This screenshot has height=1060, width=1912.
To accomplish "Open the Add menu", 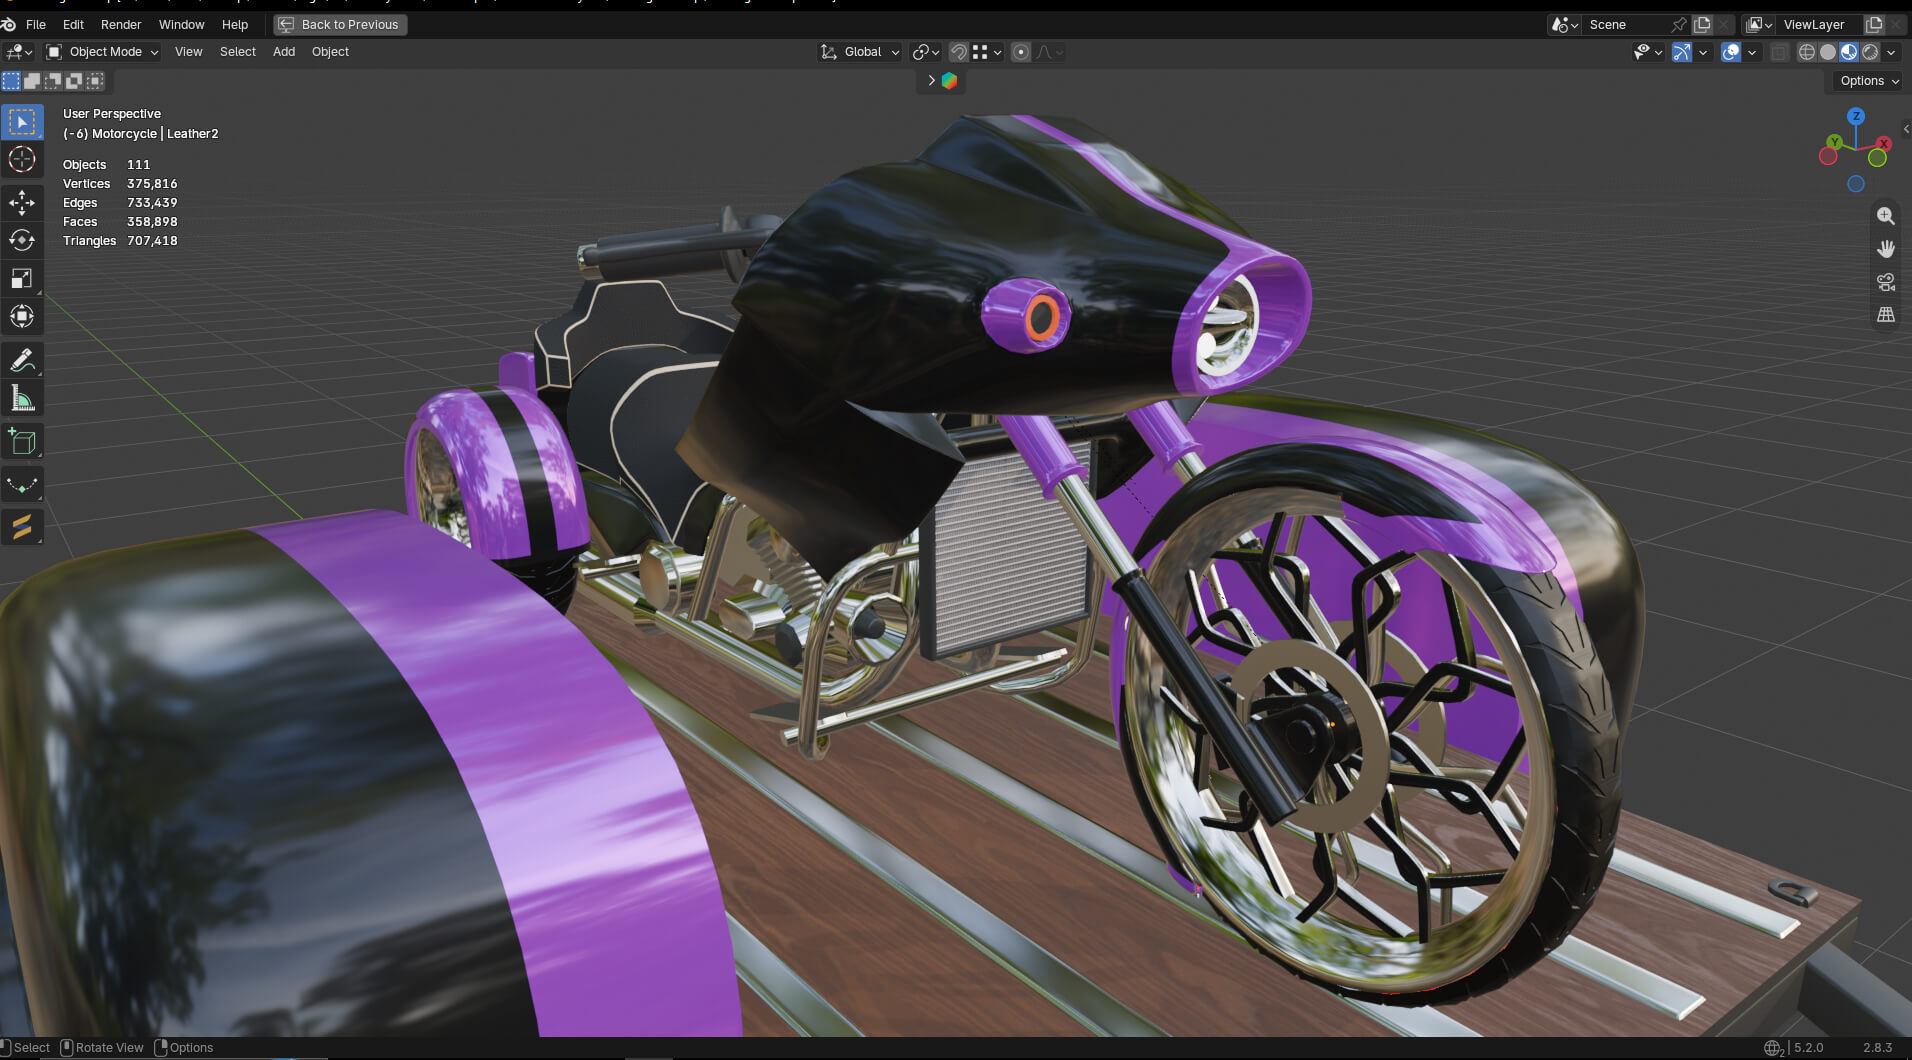I will click(284, 52).
